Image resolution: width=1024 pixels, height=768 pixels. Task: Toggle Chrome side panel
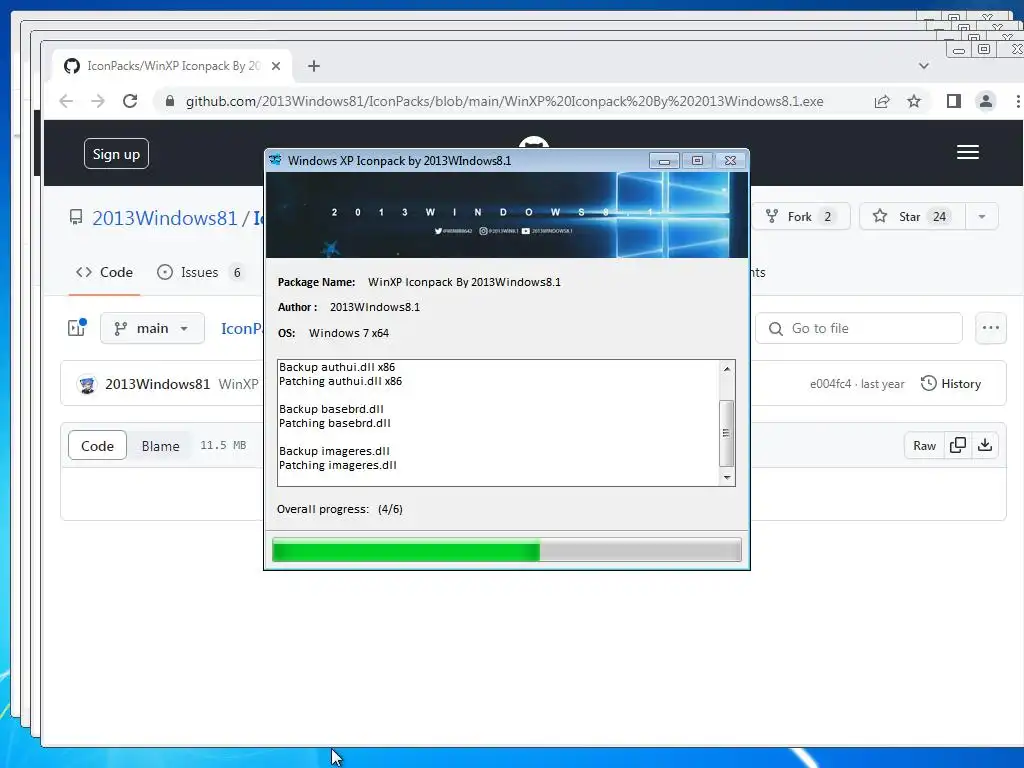[x=953, y=101]
